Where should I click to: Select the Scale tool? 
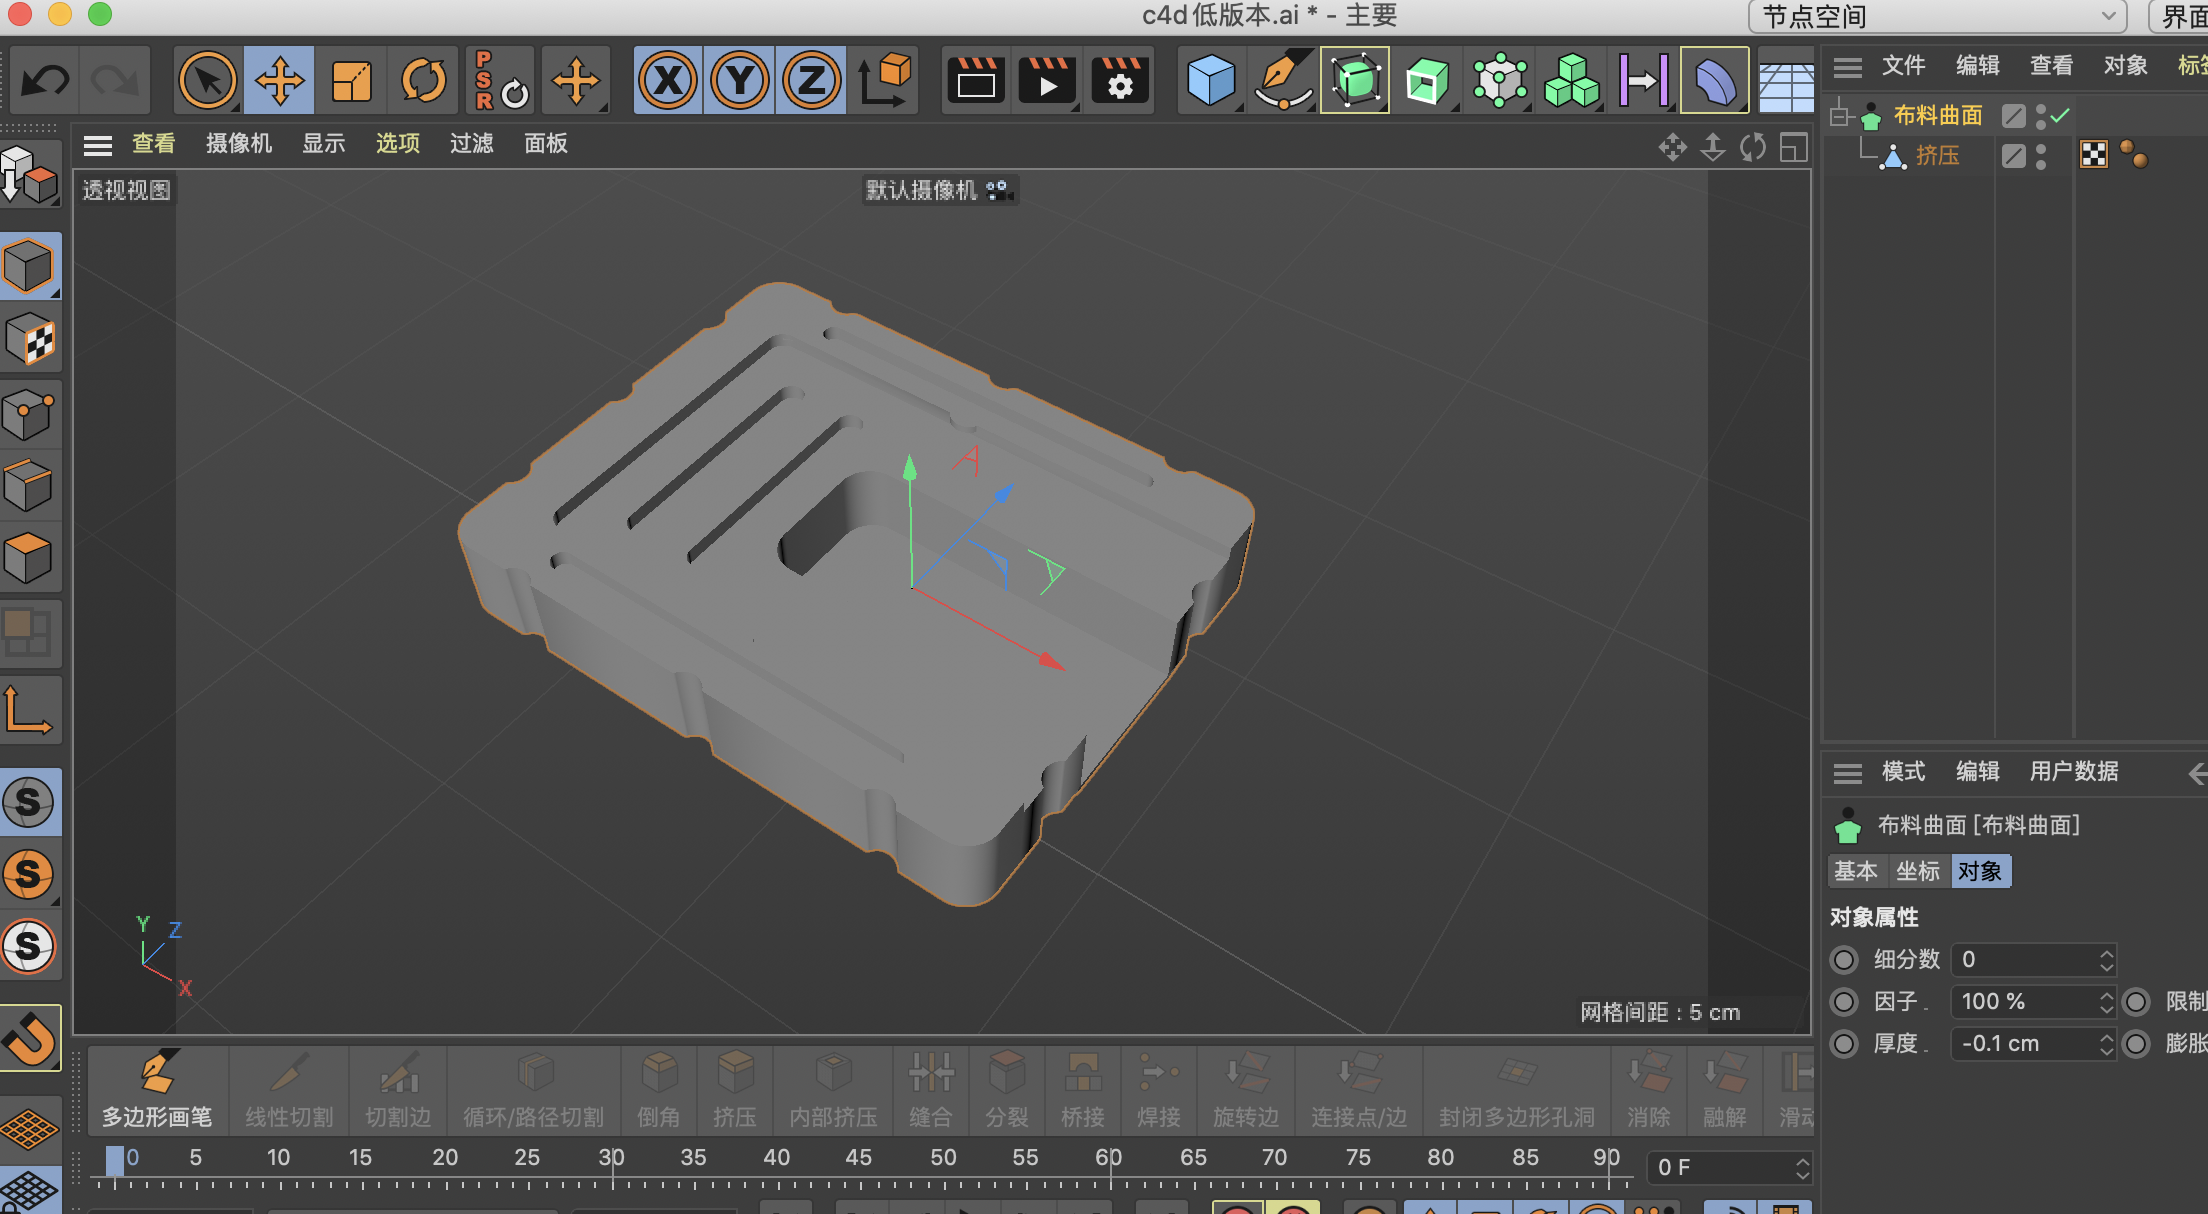pyautogui.click(x=351, y=80)
